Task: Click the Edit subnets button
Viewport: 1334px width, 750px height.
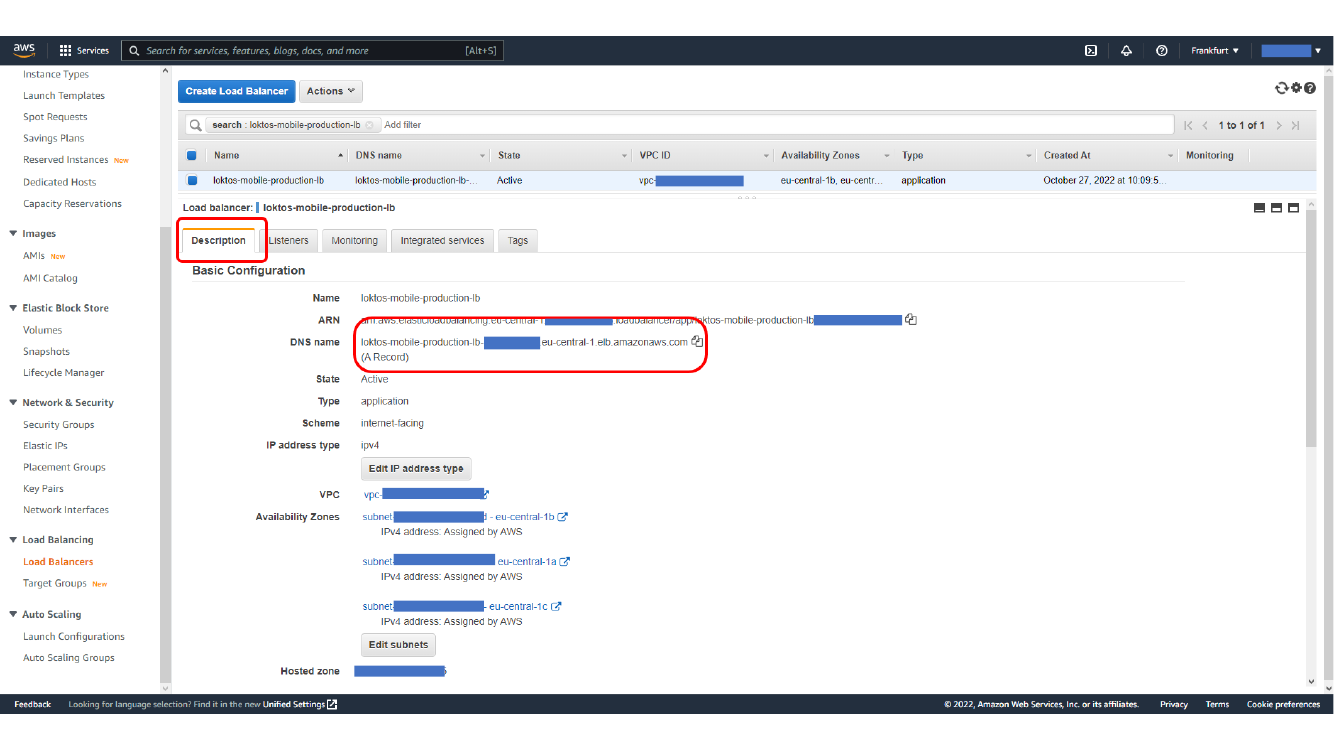Action: coord(398,645)
